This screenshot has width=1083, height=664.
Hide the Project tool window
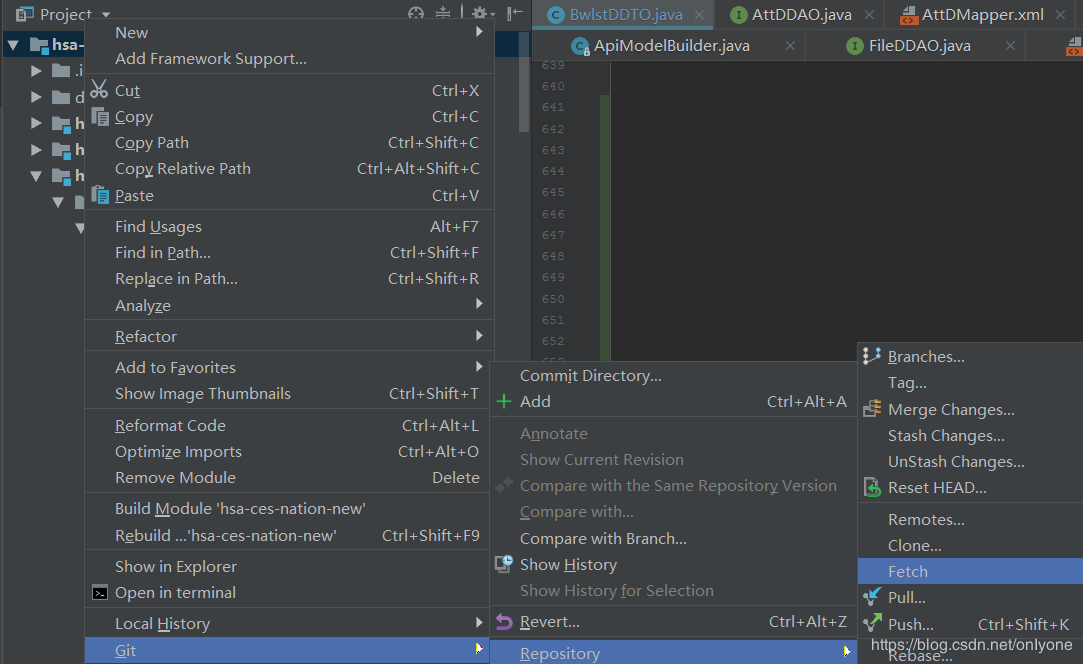pyautogui.click(x=514, y=14)
